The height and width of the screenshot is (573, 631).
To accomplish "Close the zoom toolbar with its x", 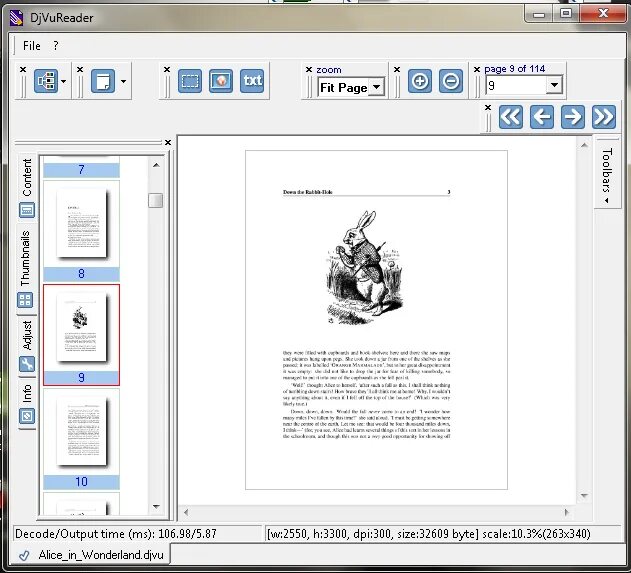I will tap(309, 70).
